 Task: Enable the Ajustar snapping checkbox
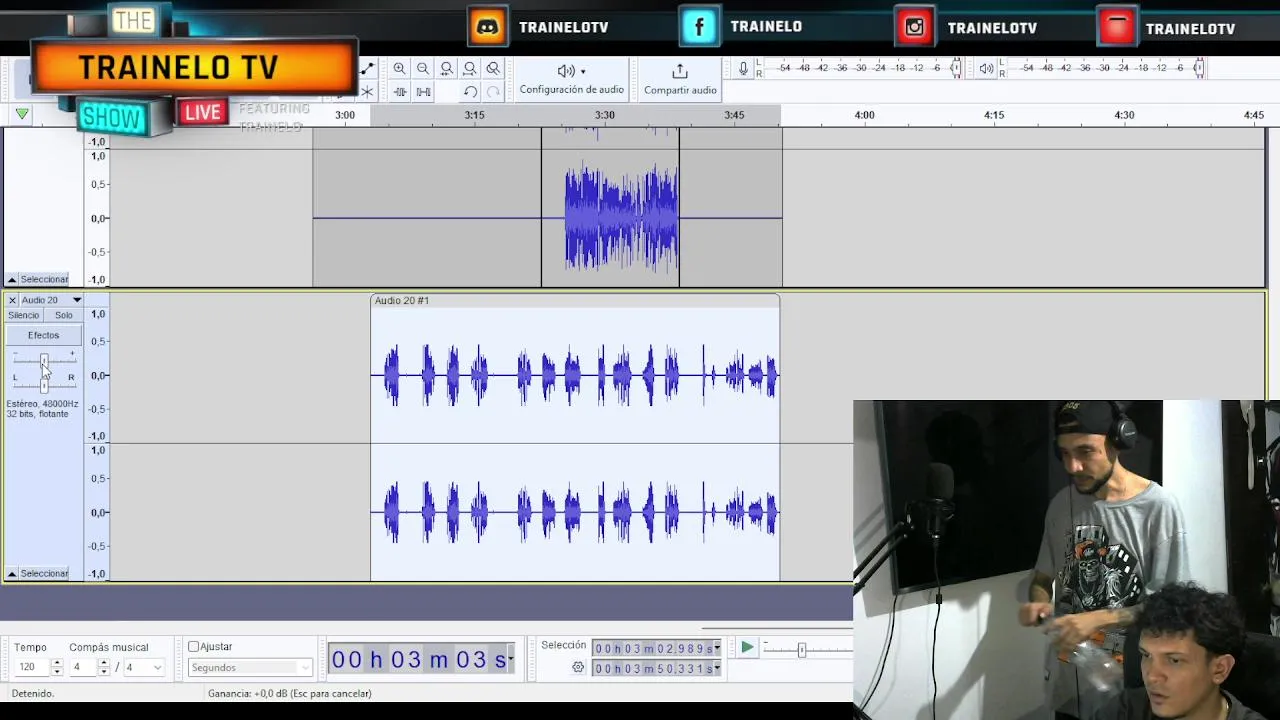pos(194,647)
